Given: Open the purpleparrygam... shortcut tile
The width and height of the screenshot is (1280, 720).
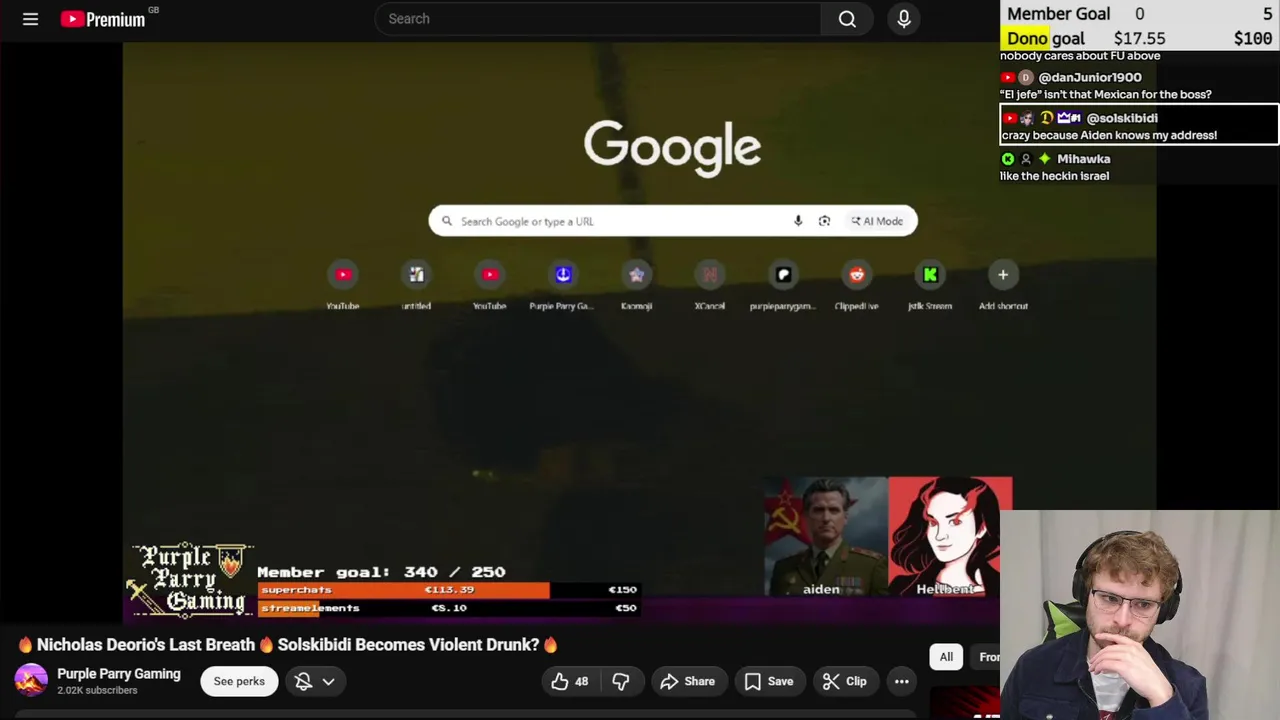Looking at the screenshot, I should (x=783, y=286).
